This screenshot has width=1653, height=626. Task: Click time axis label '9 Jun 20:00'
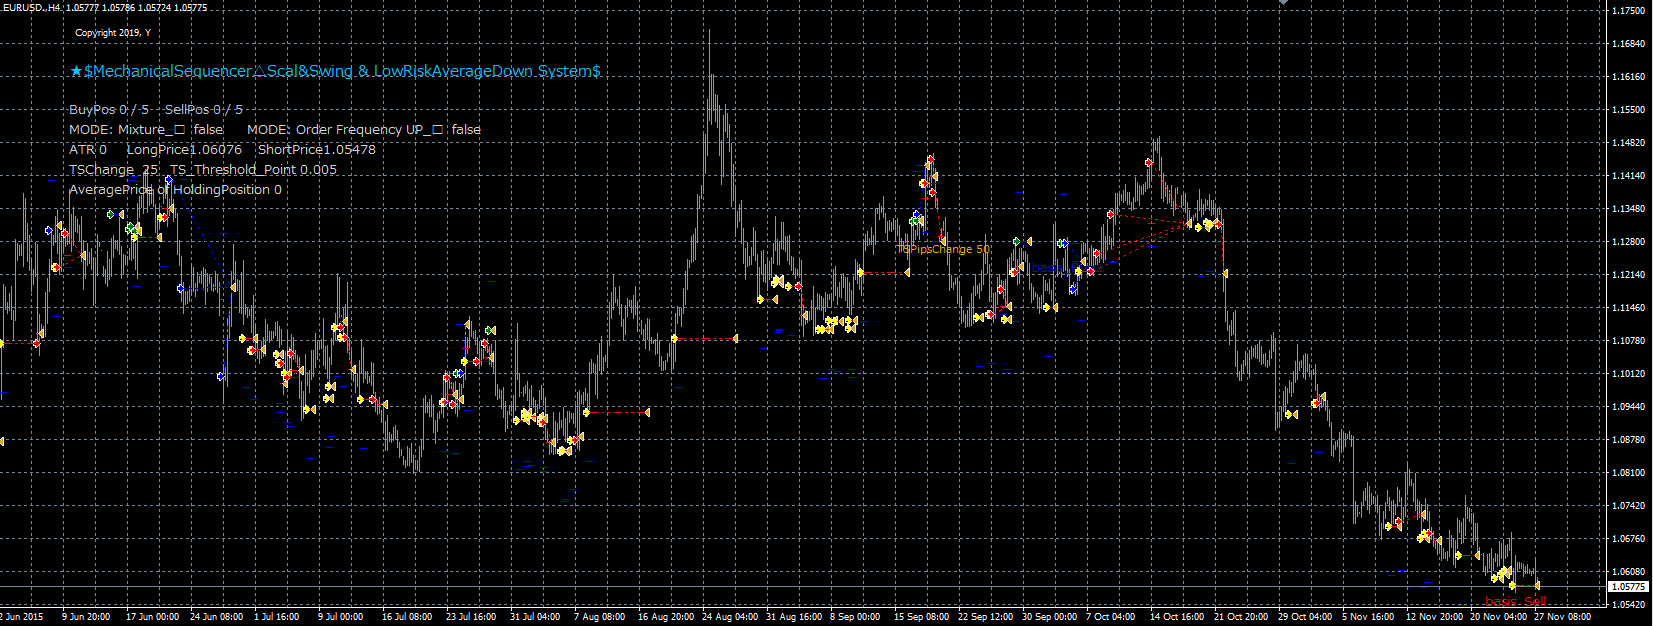(86, 617)
